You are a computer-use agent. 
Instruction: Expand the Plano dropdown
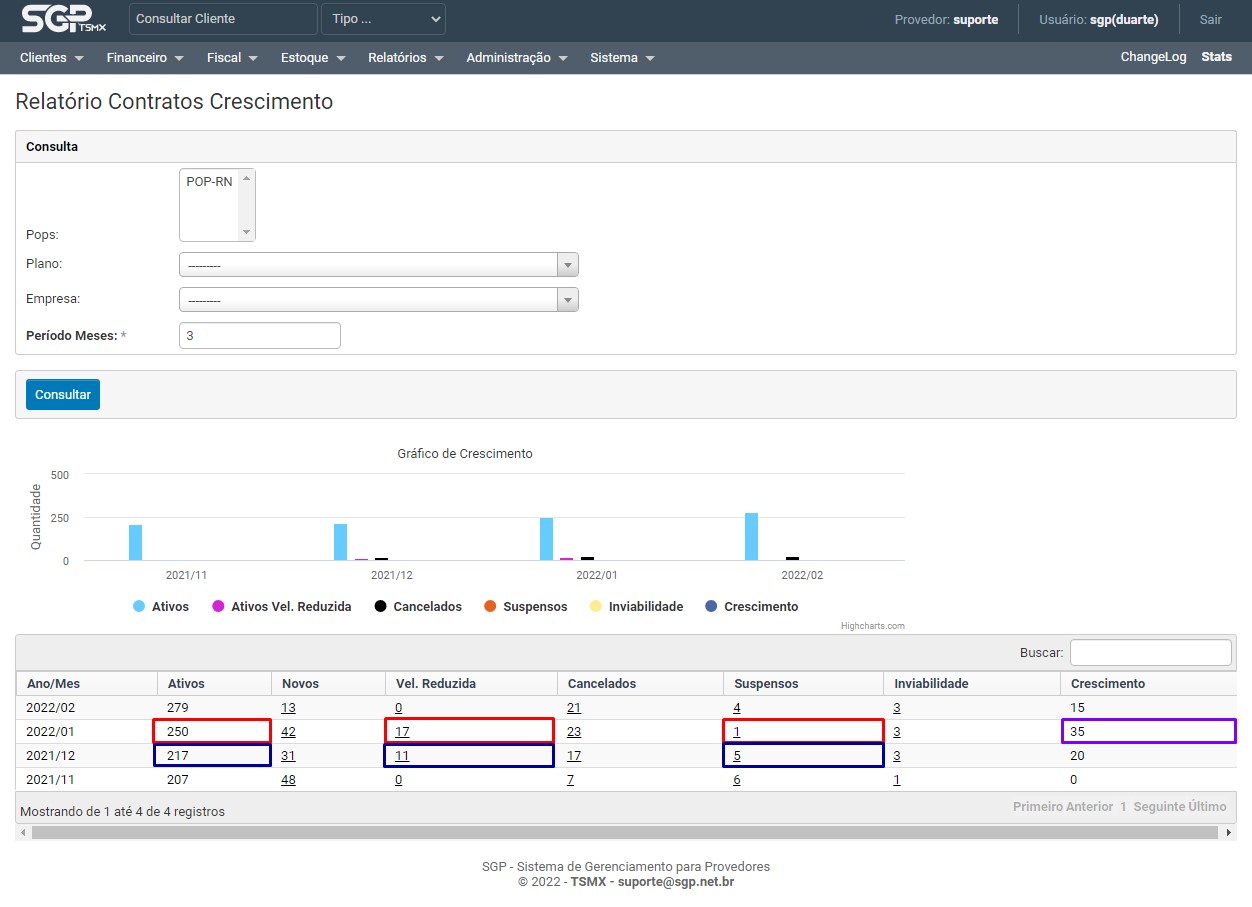pos(378,265)
